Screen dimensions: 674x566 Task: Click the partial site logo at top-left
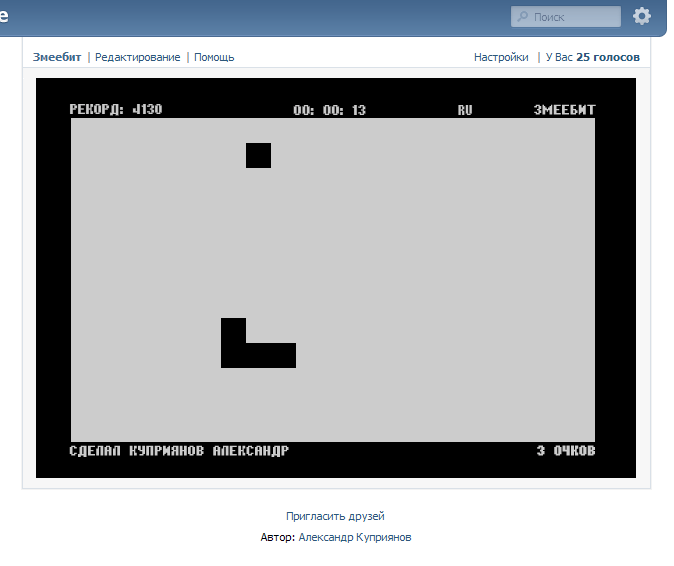[x=5, y=16]
